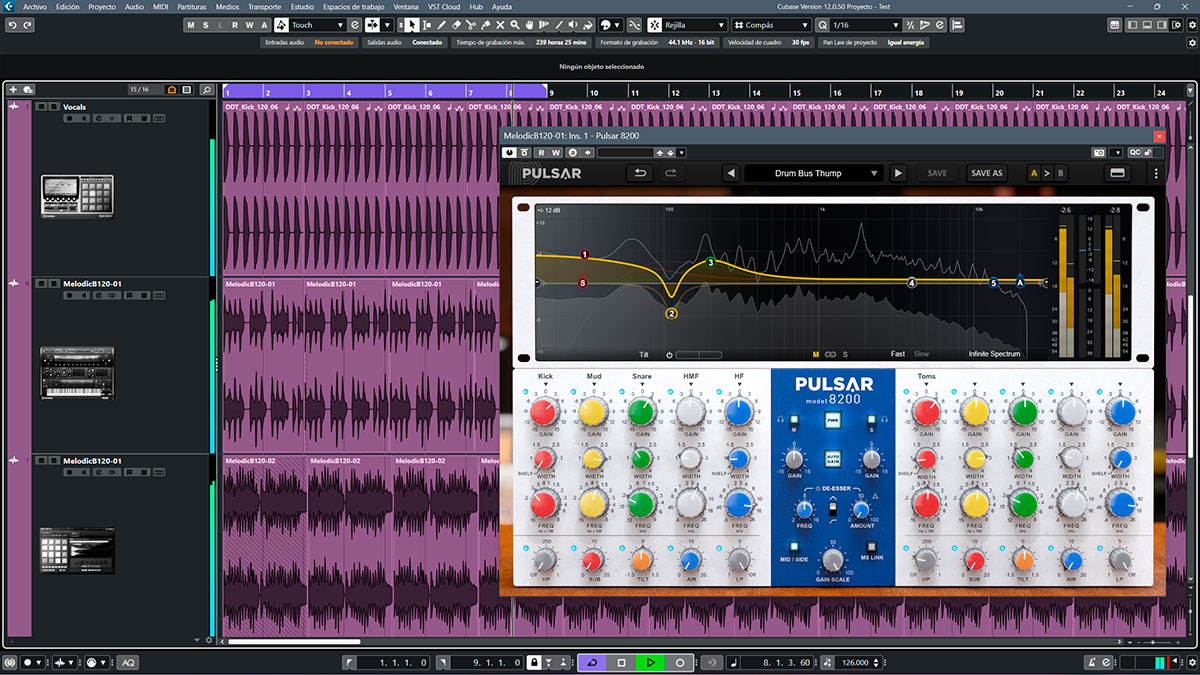The height and width of the screenshot is (675, 1200).
Task: Expand the Toms band type arrow
Action: click(x=926, y=385)
